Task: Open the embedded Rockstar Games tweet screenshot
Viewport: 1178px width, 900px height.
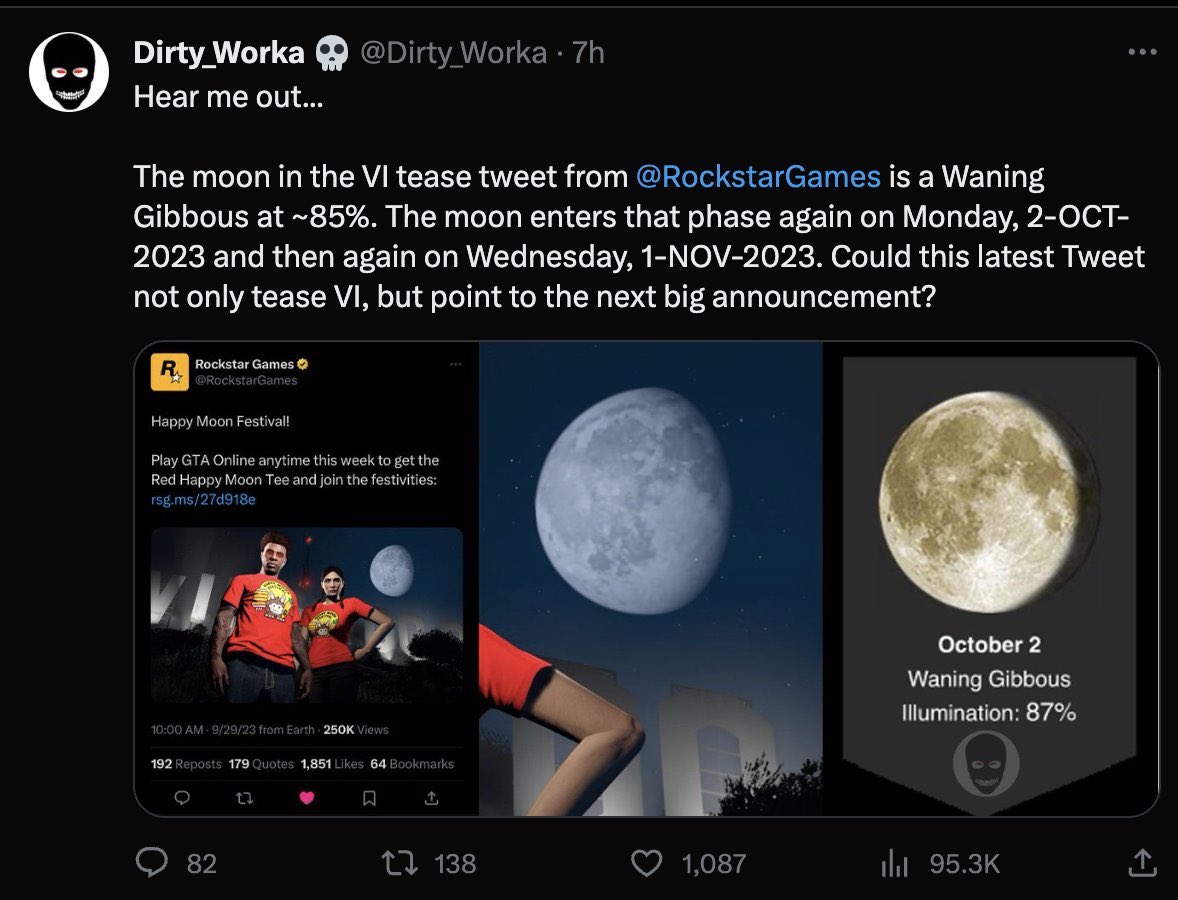Action: (x=306, y=580)
